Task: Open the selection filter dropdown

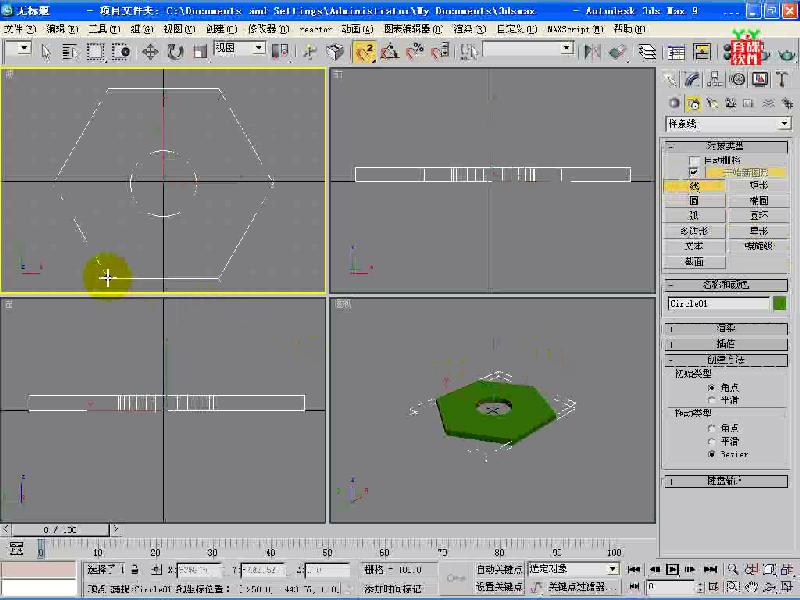Action: click(x=18, y=49)
